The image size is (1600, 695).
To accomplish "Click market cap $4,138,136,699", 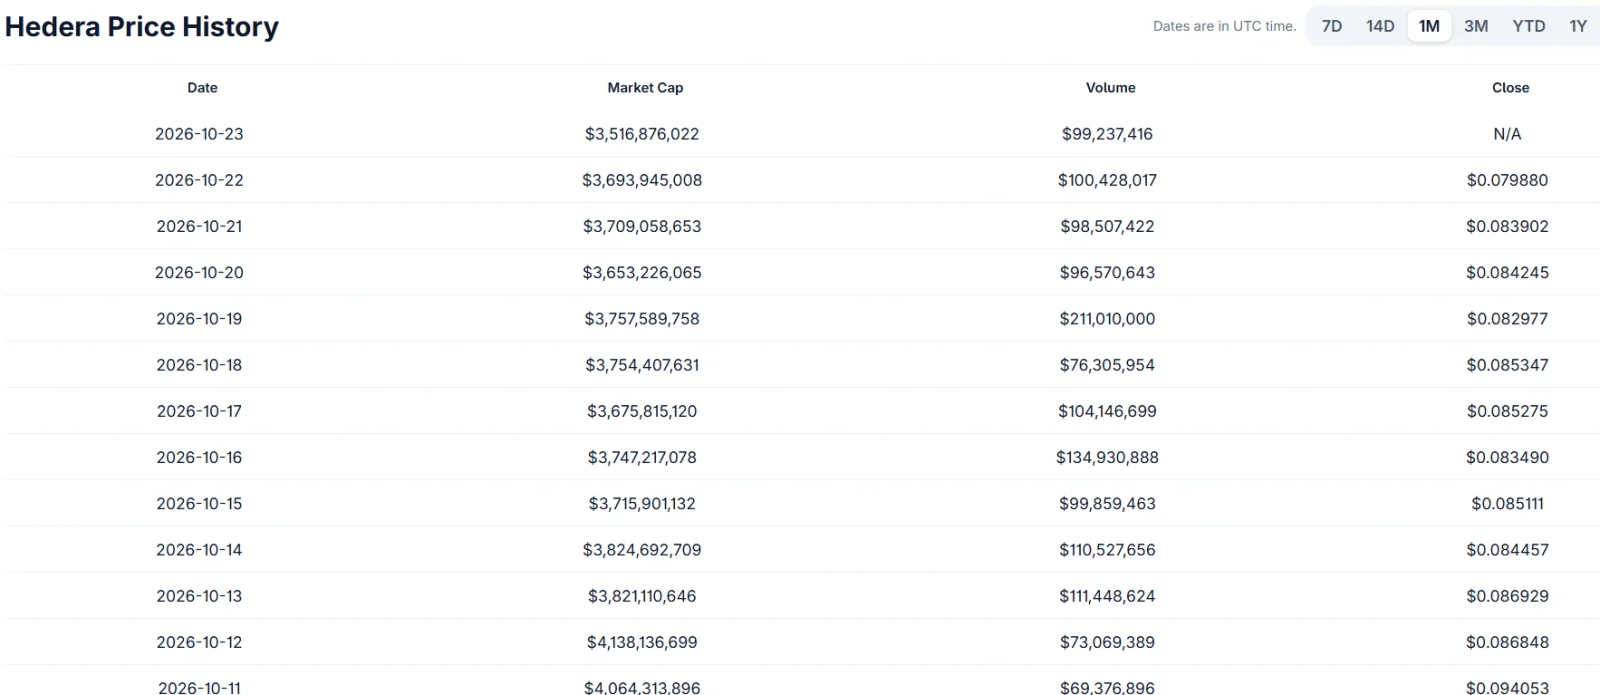I will tap(642, 642).
